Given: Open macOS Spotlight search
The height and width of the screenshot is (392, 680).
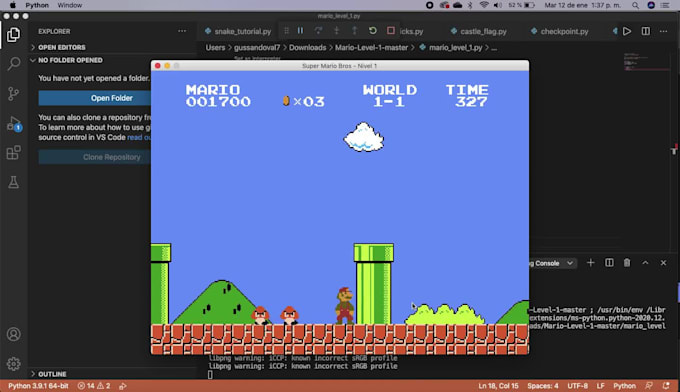Looking at the screenshot, I should [635, 5].
